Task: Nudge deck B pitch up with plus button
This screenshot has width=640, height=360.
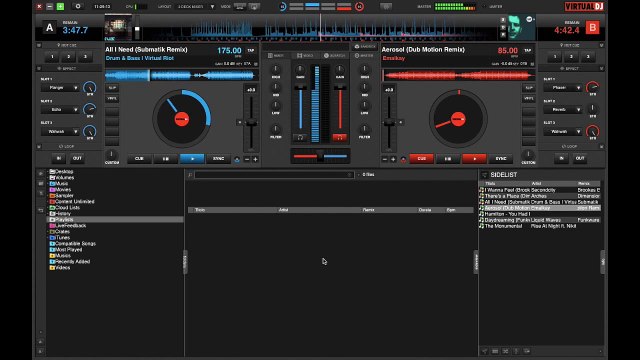Action: pyautogui.click(x=393, y=159)
